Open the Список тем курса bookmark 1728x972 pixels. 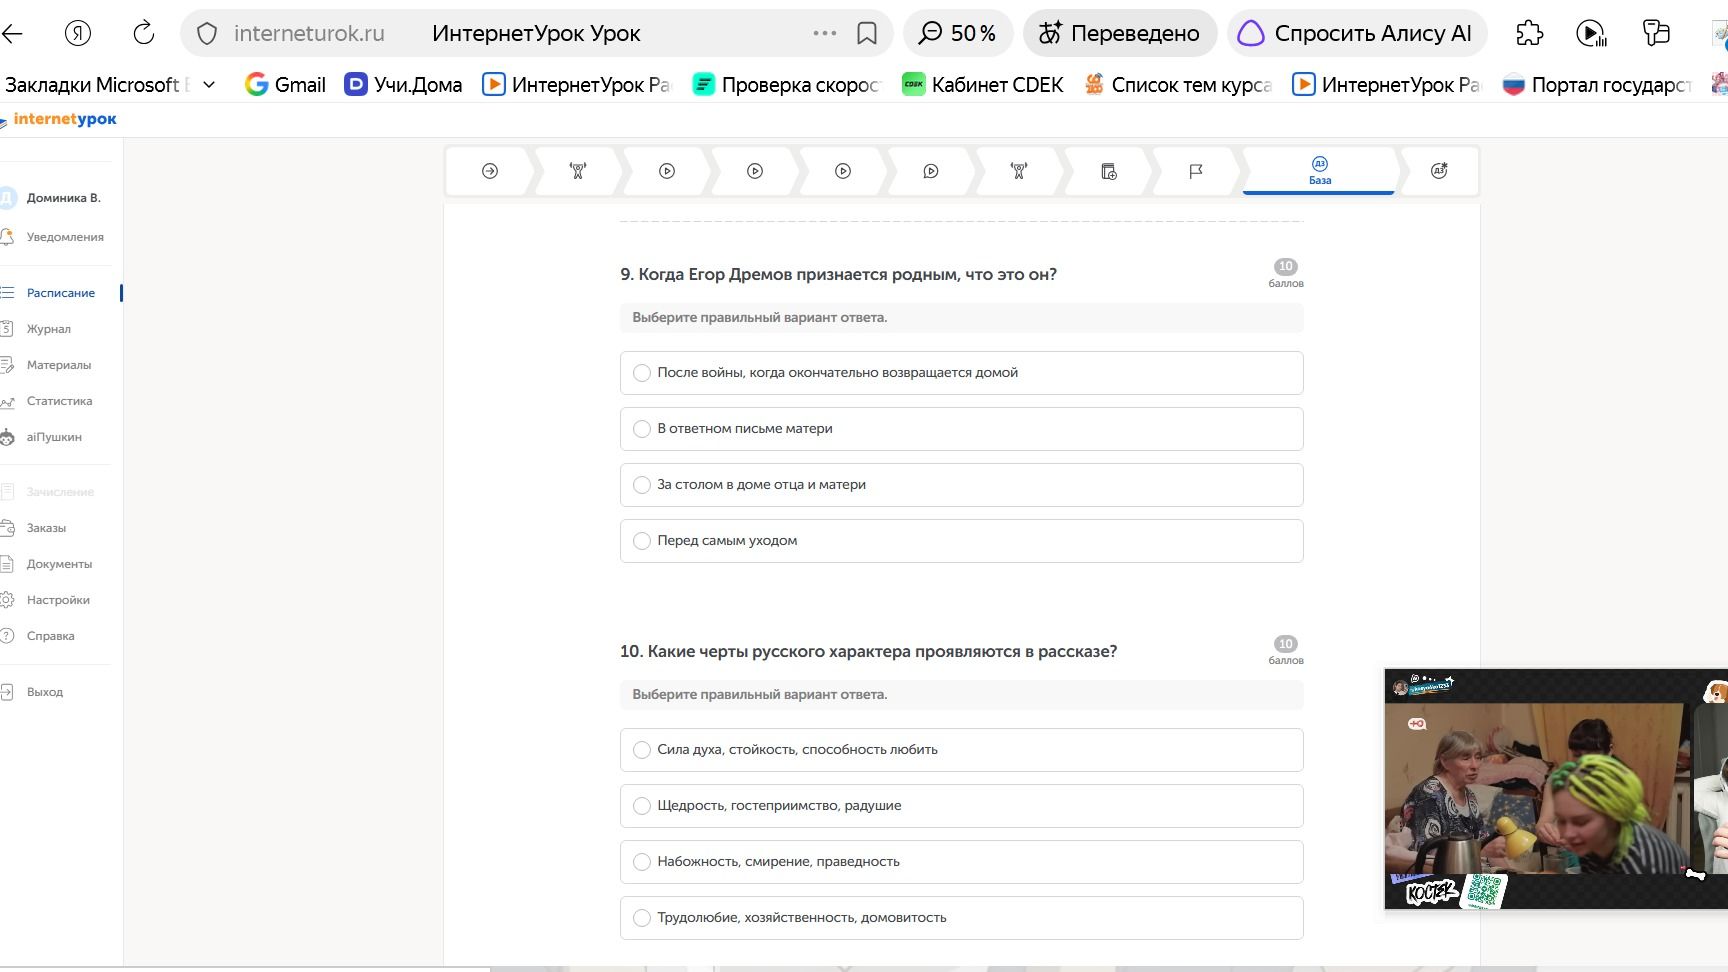pos(1178,85)
